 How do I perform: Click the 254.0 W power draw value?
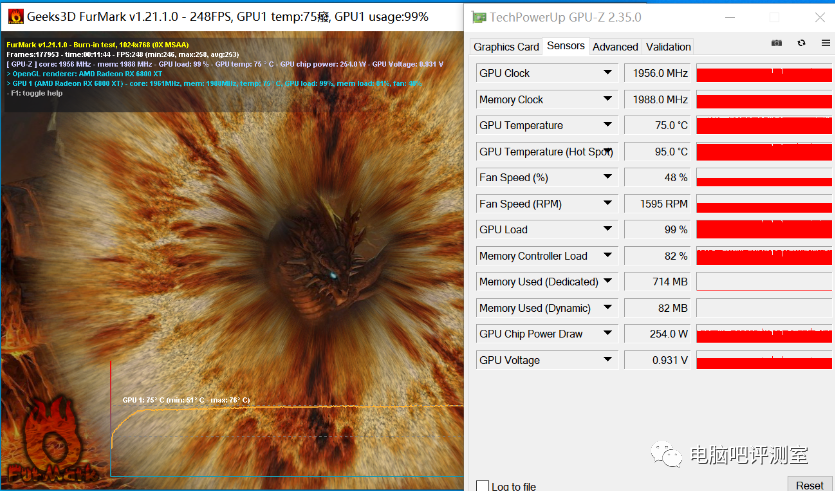point(658,334)
